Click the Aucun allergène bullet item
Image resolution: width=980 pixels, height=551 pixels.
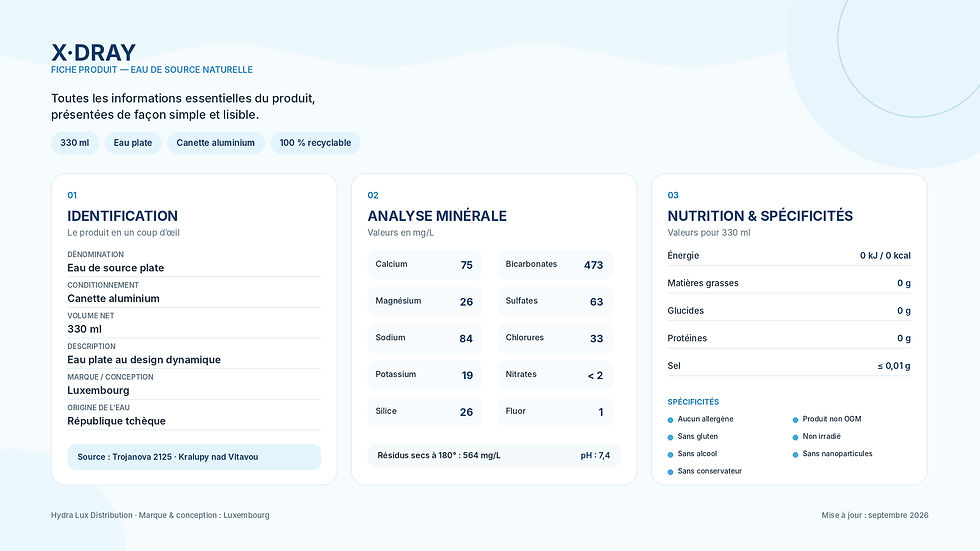click(701, 419)
